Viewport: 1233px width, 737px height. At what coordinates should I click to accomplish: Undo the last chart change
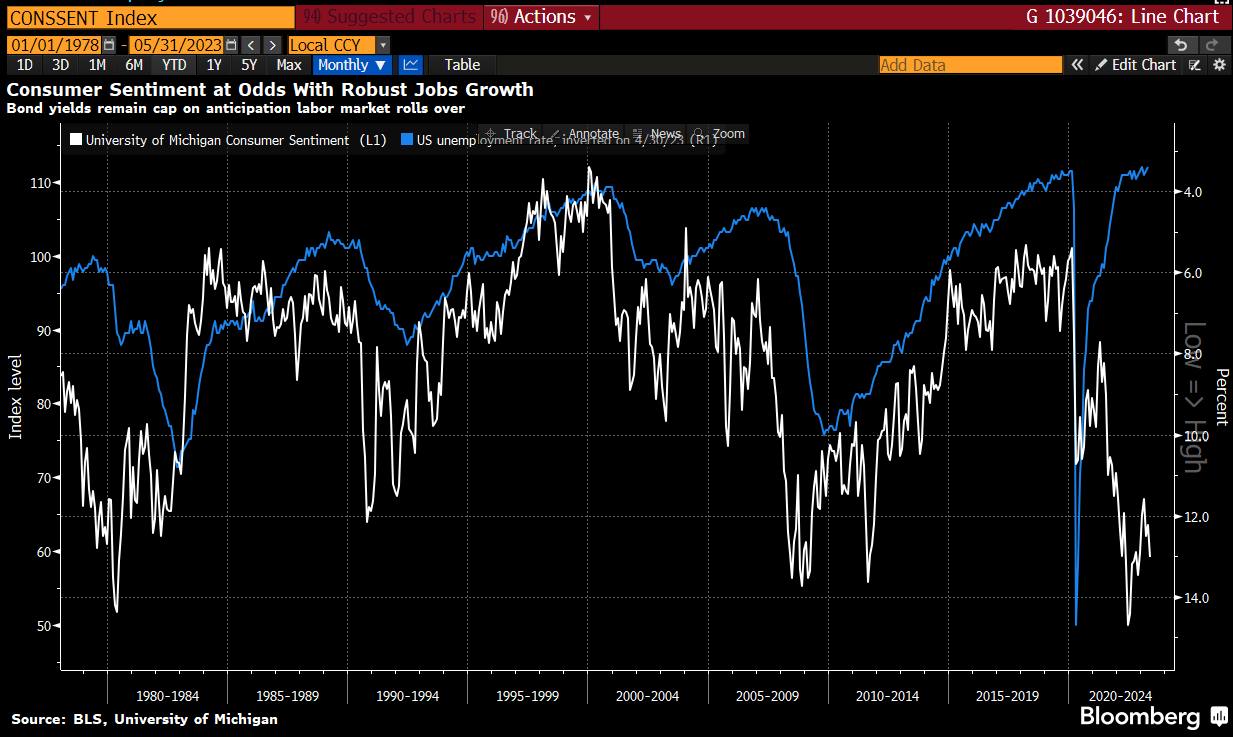coord(1181,45)
